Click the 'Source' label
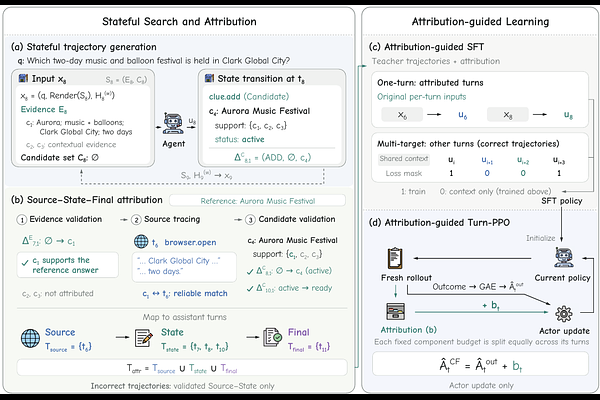Screen dimensions: 600x400 pyautogui.click(x=60, y=332)
